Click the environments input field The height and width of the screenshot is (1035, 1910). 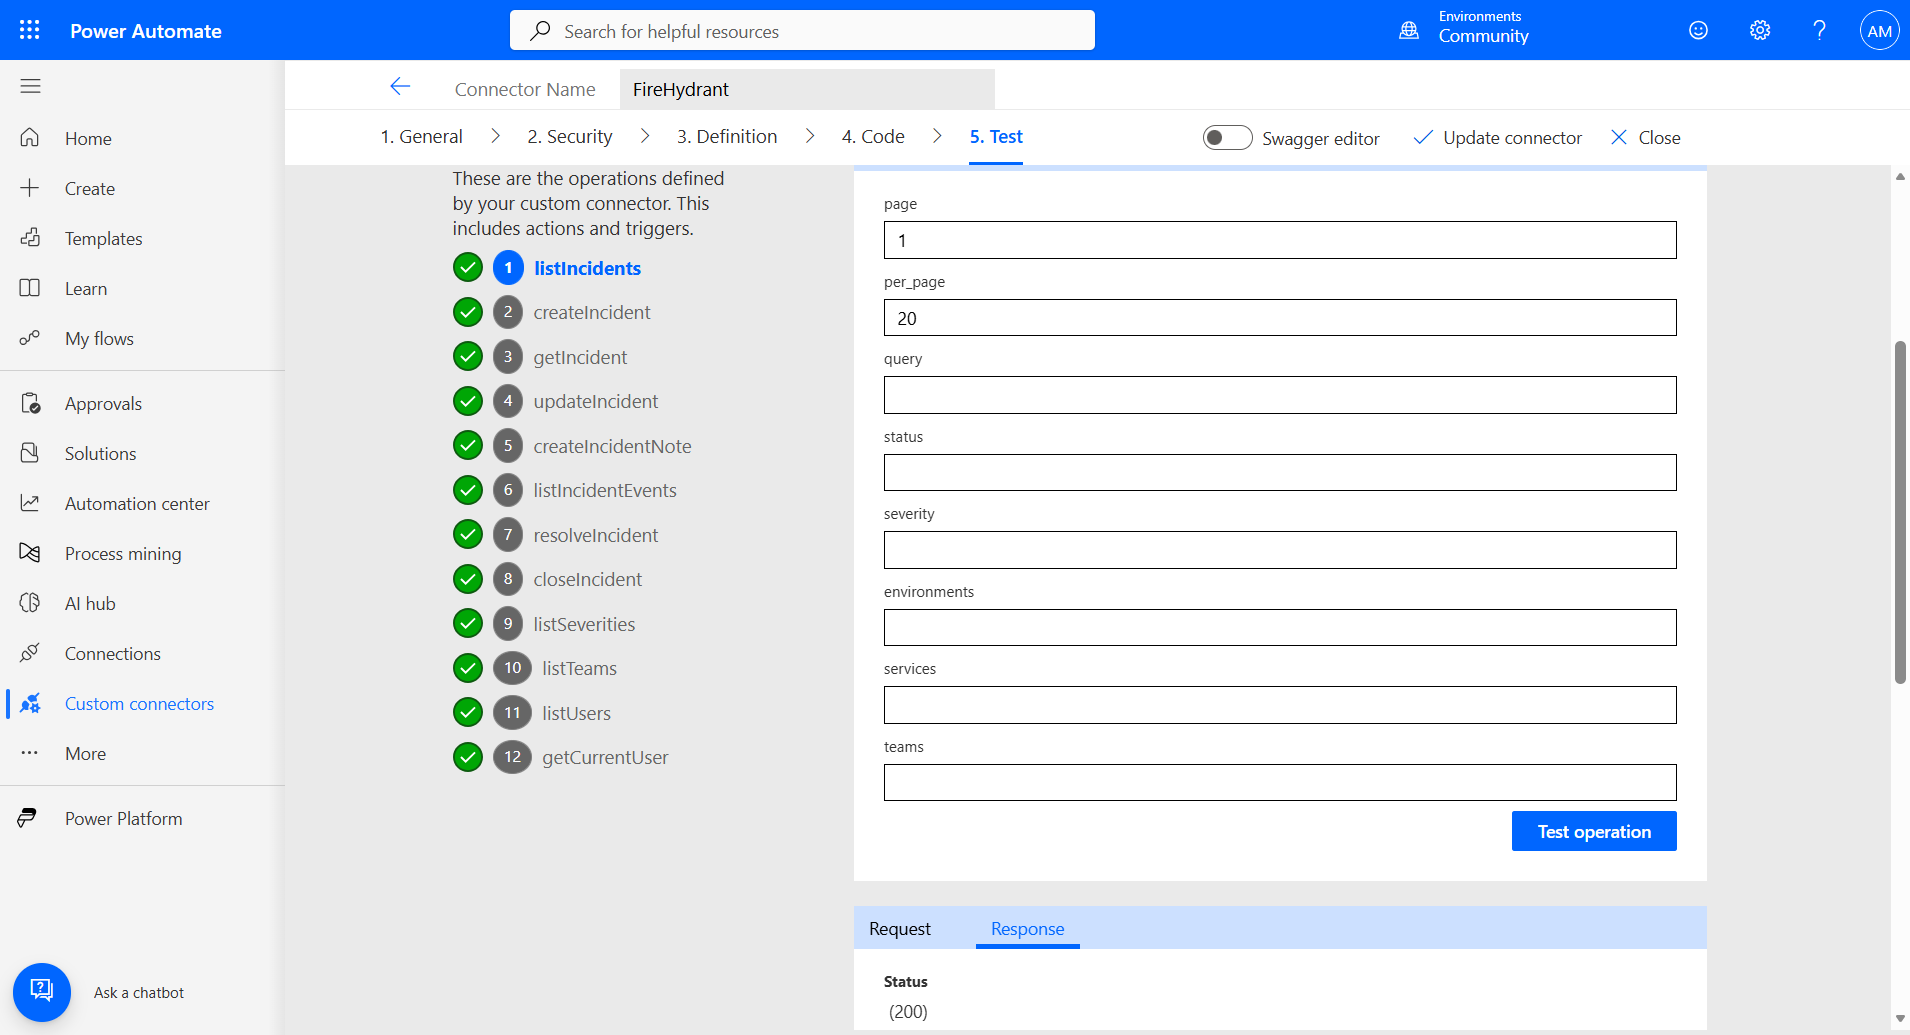pyautogui.click(x=1280, y=627)
